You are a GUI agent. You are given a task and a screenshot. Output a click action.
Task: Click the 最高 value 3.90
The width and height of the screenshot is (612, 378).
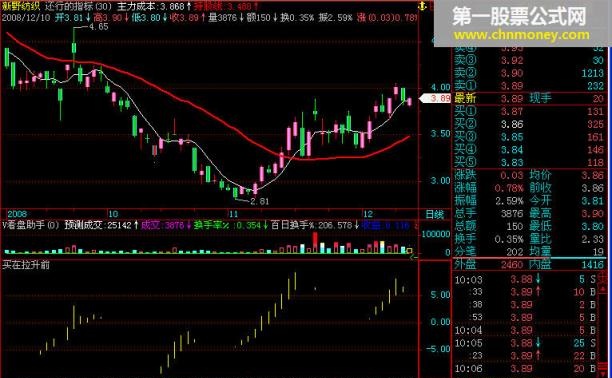(x=592, y=214)
